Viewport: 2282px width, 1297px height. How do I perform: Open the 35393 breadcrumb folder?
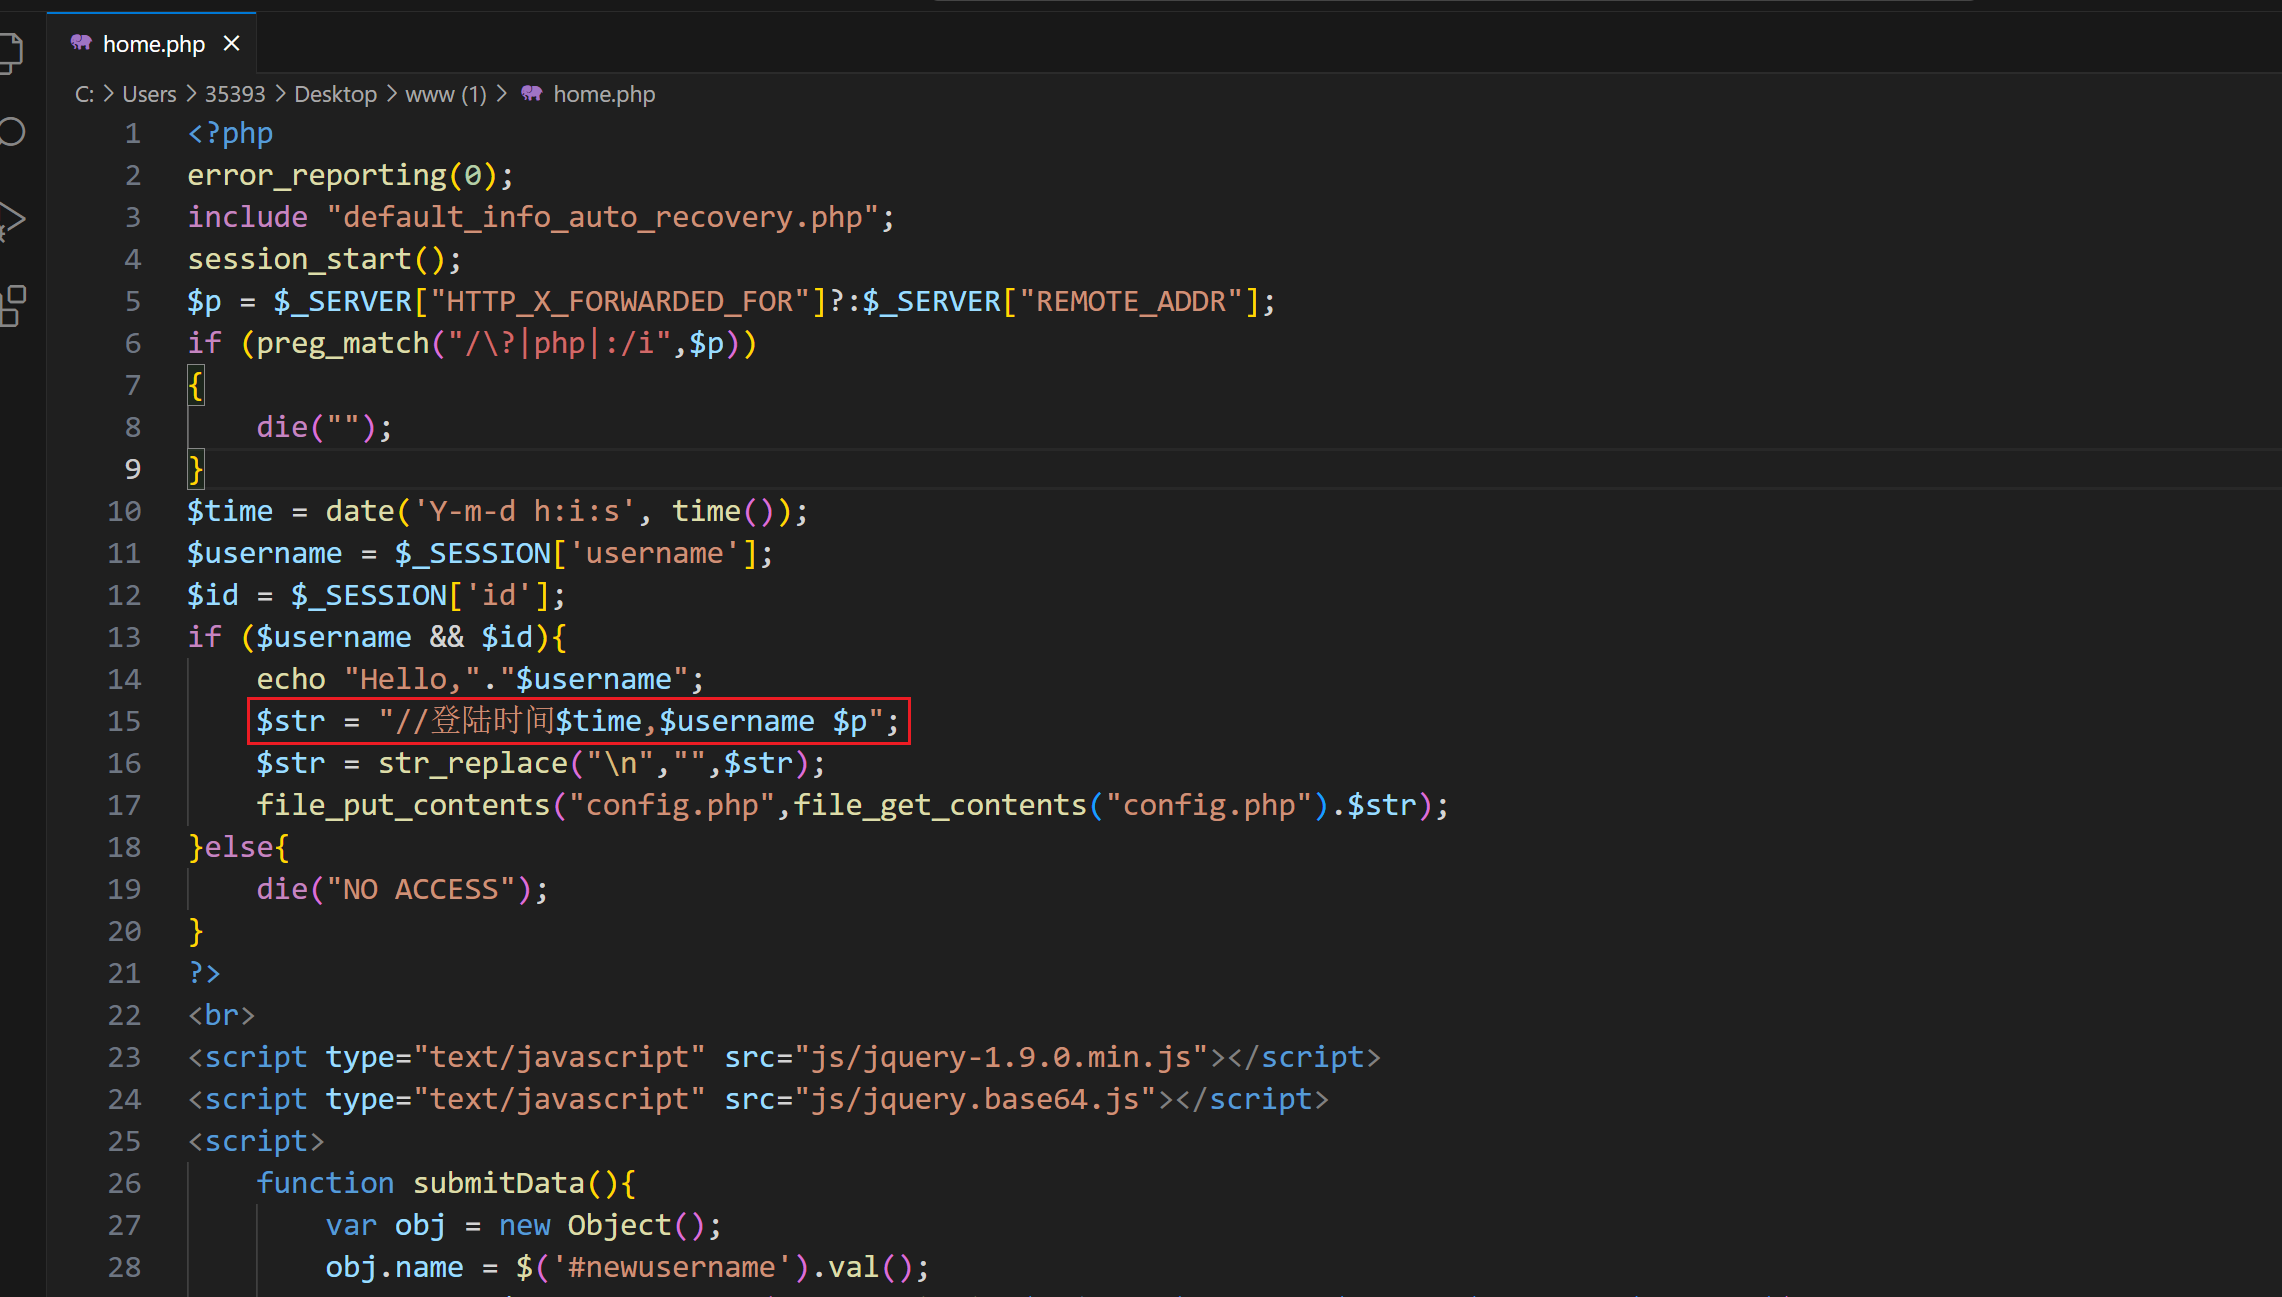click(x=235, y=94)
